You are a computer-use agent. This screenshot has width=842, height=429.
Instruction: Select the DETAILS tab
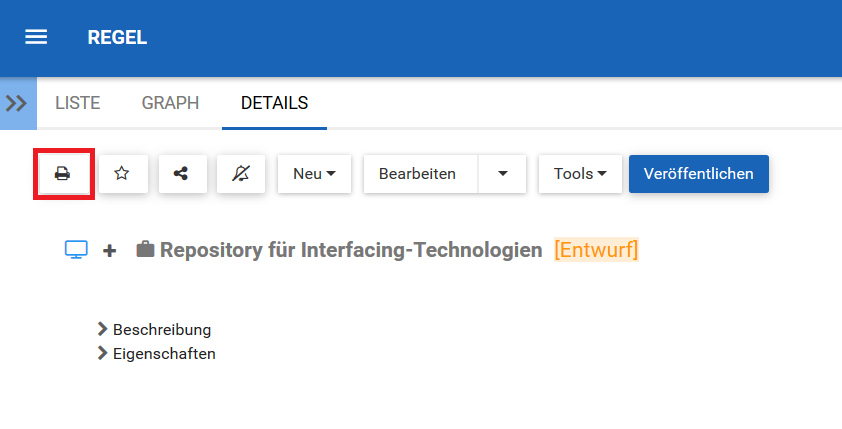pos(274,103)
